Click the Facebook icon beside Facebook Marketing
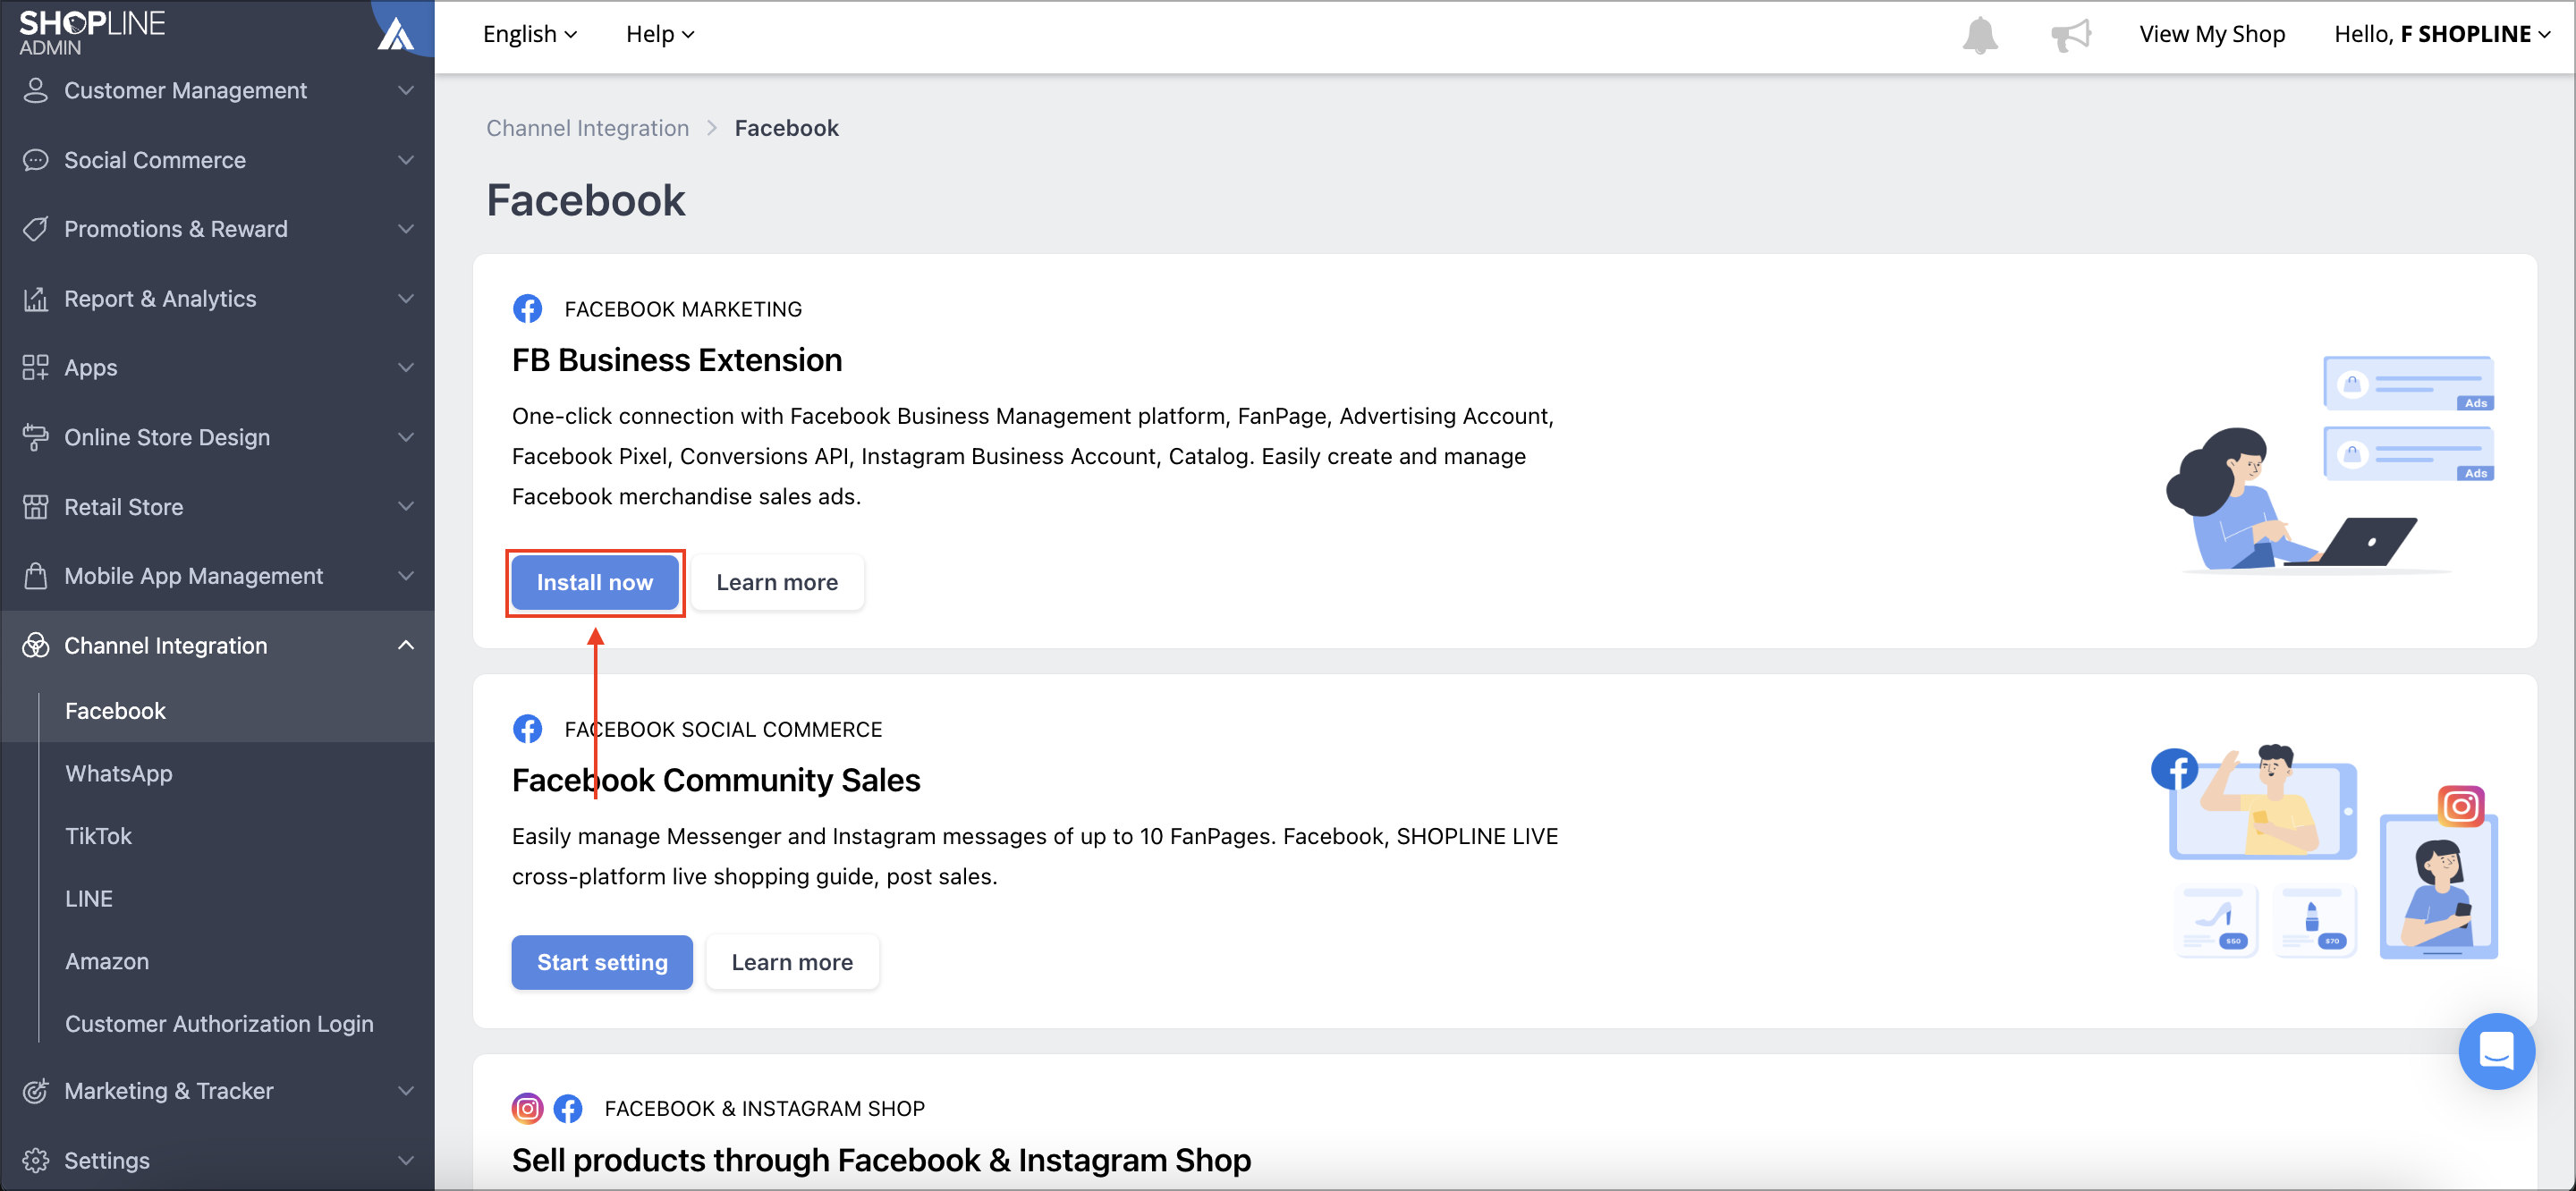 pos(528,309)
